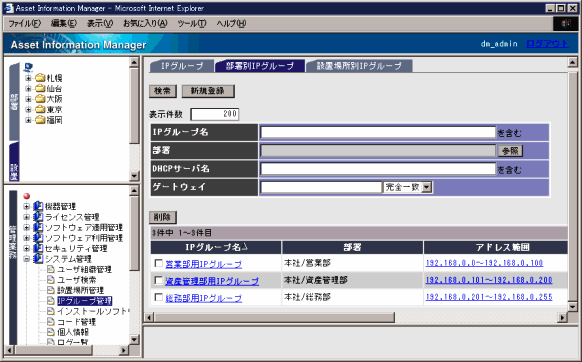Open the 資産管理部用IPグループ link
This screenshot has height=362, width=582.
point(212,281)
